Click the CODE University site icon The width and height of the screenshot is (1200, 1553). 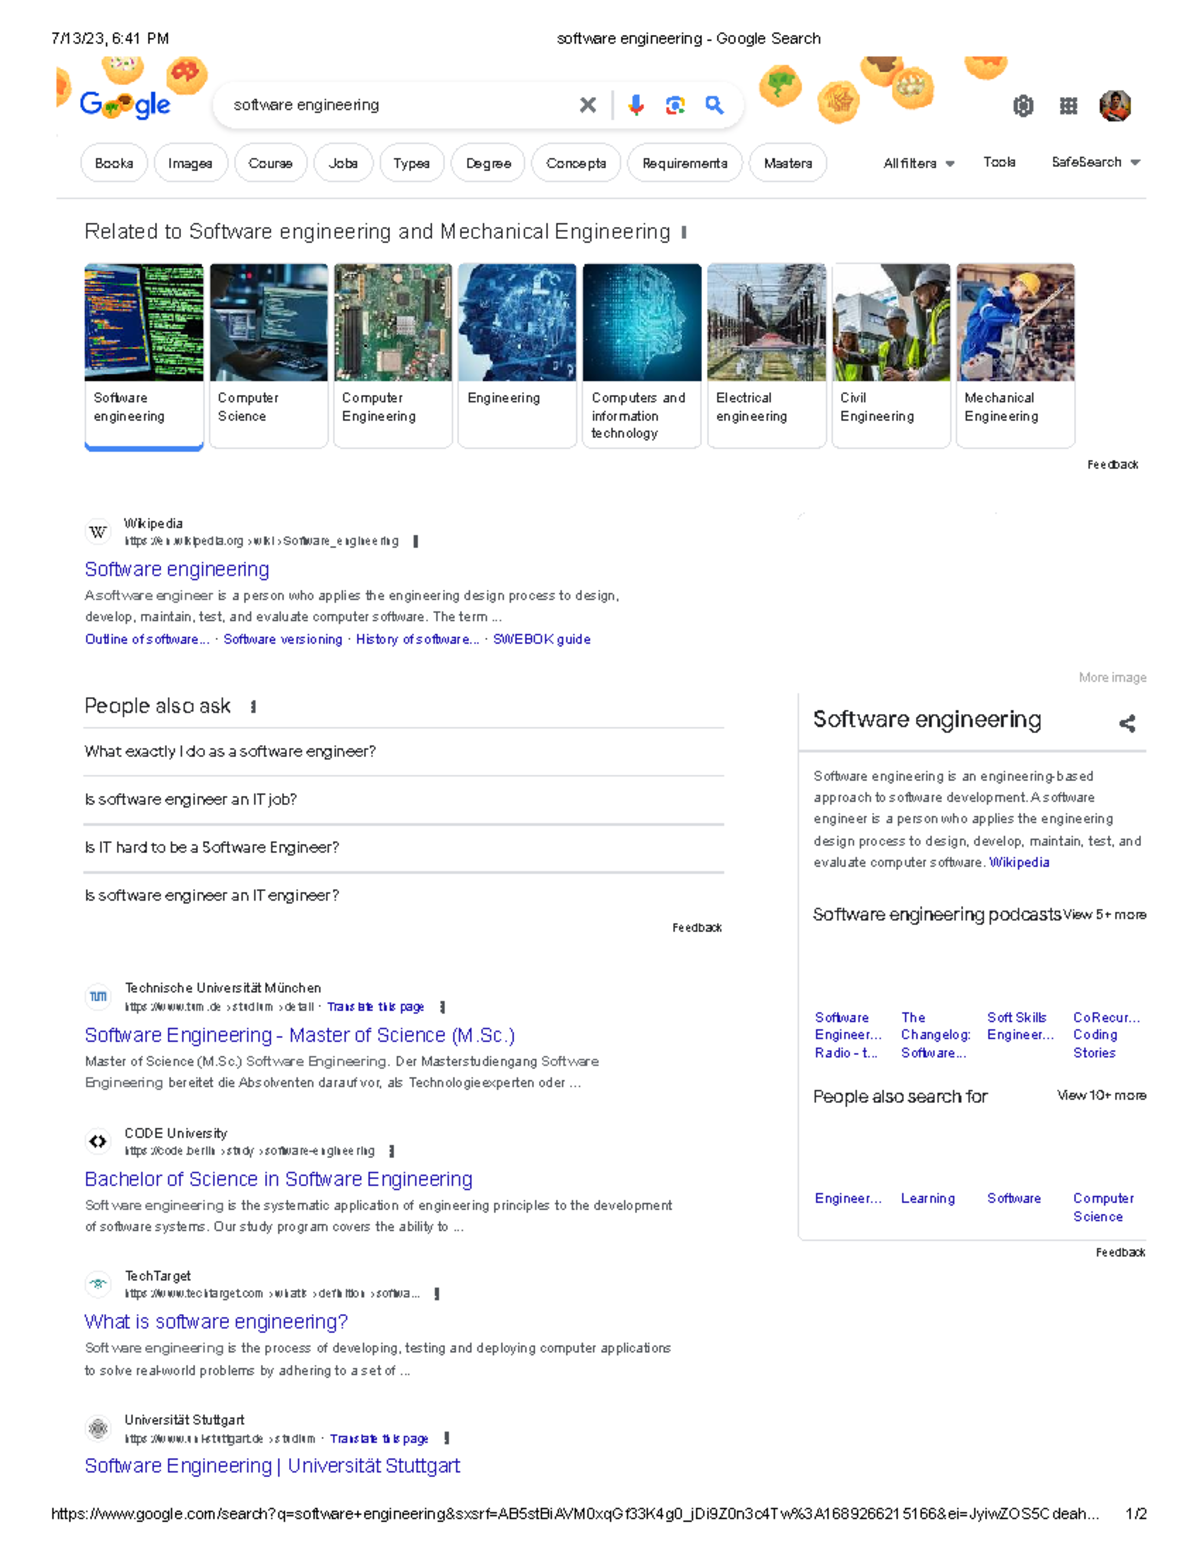point(97,1141)
